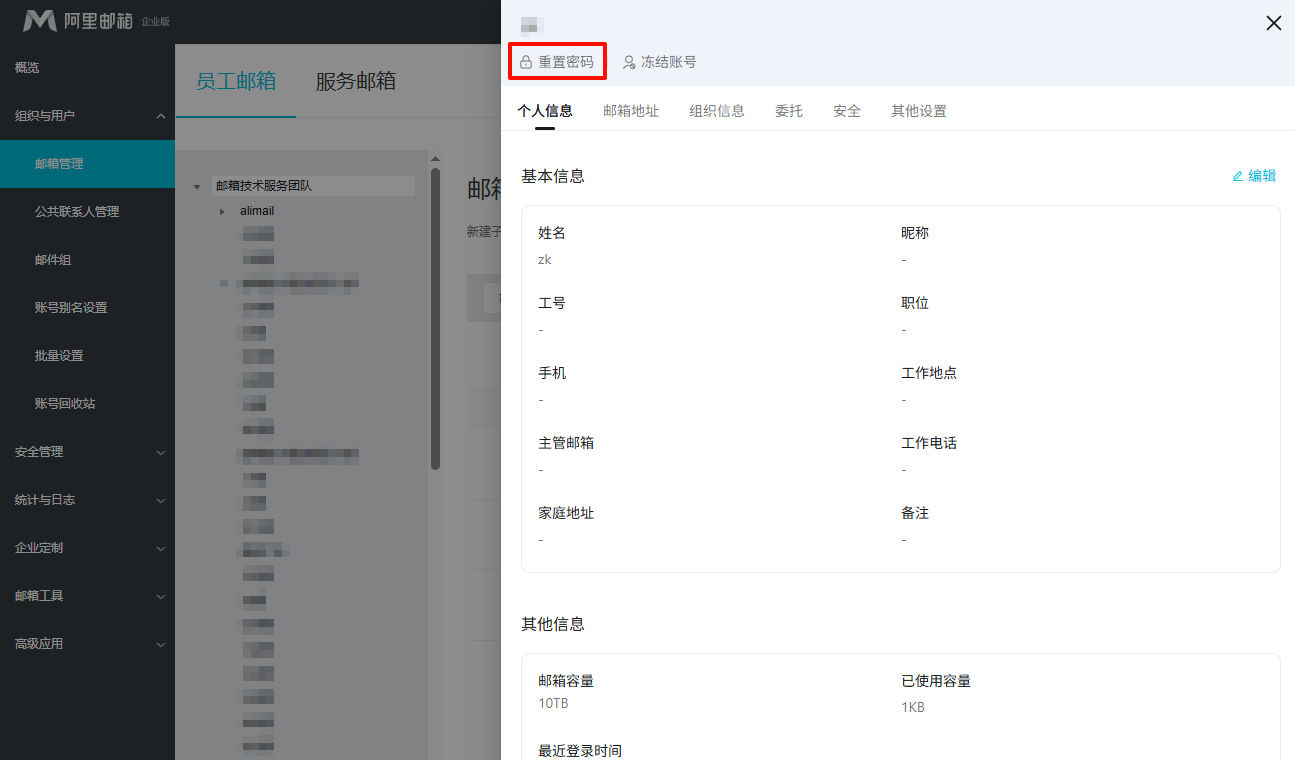
Task: Select the 个人信息 tab
Action: (x=545, y=111)
